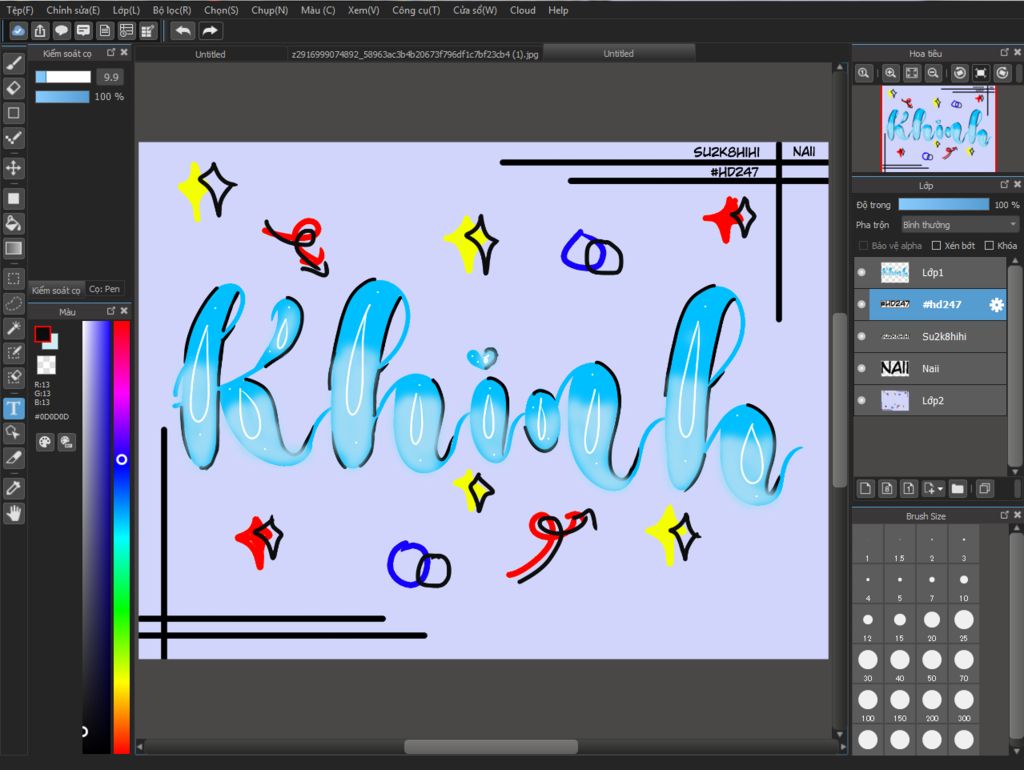Viewport: 1024px width, 770px height.
Task: Open the Pha trộn blending mode dropdown
Action: tap(959, 225)
